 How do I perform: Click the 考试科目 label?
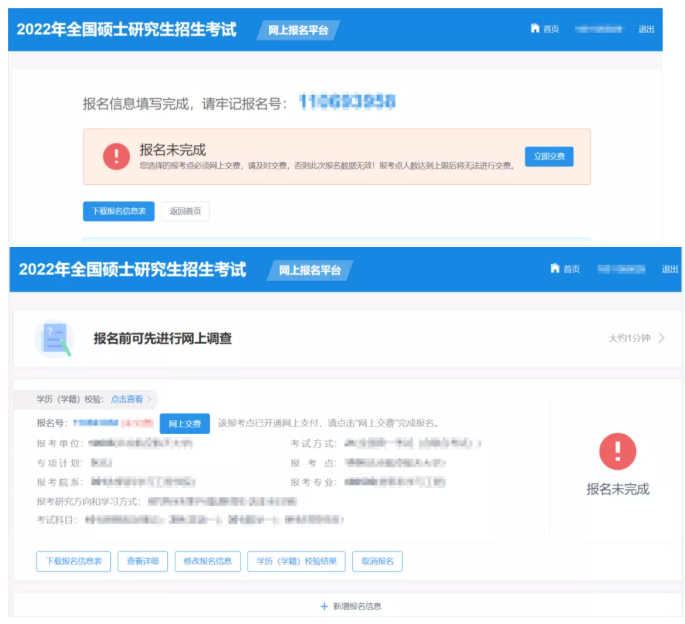(57, 520)
